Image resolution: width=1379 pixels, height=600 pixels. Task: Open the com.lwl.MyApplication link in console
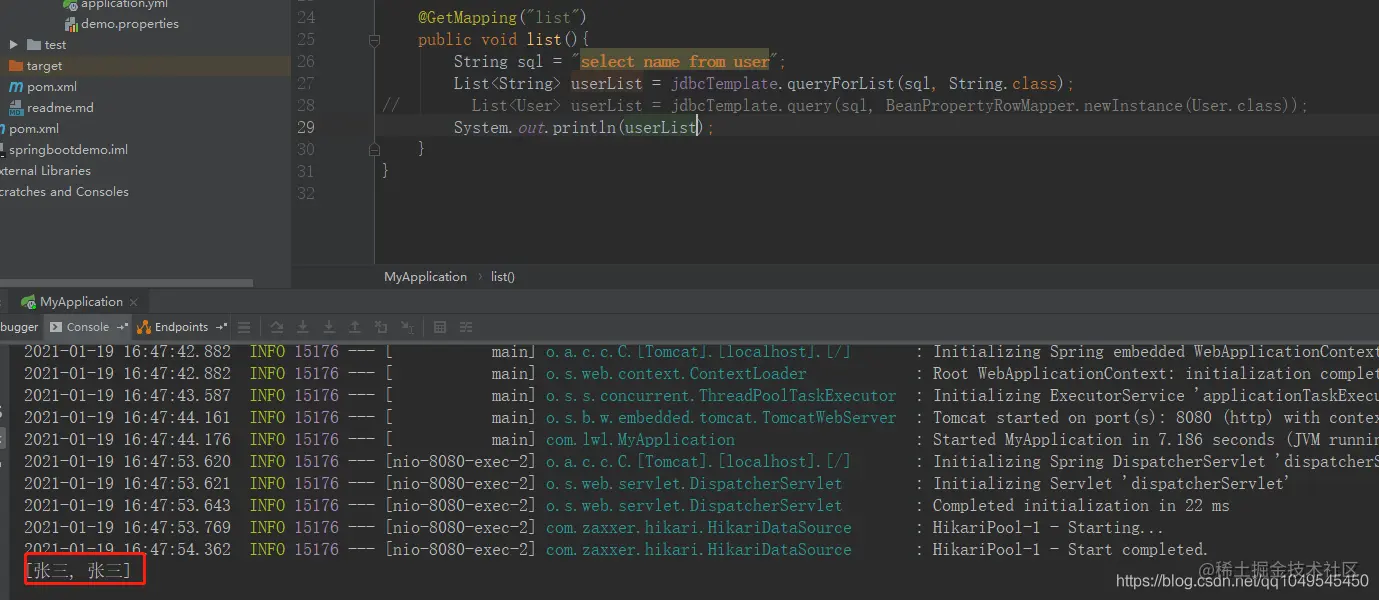tap(640, 440)
